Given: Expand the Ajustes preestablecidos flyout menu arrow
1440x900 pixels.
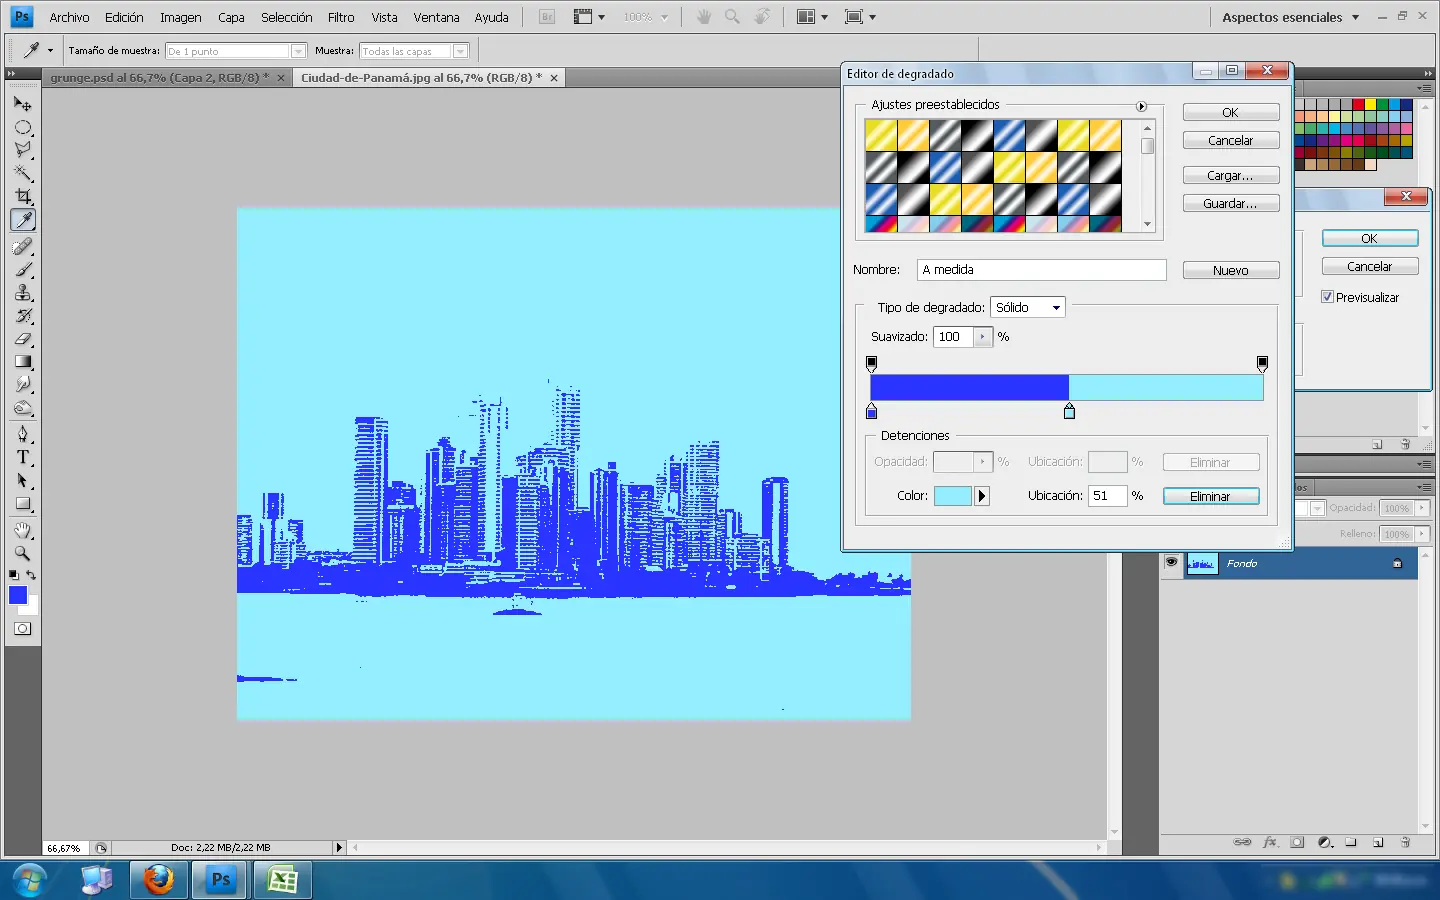Looking at the screenshot, I should point(1141,106).
